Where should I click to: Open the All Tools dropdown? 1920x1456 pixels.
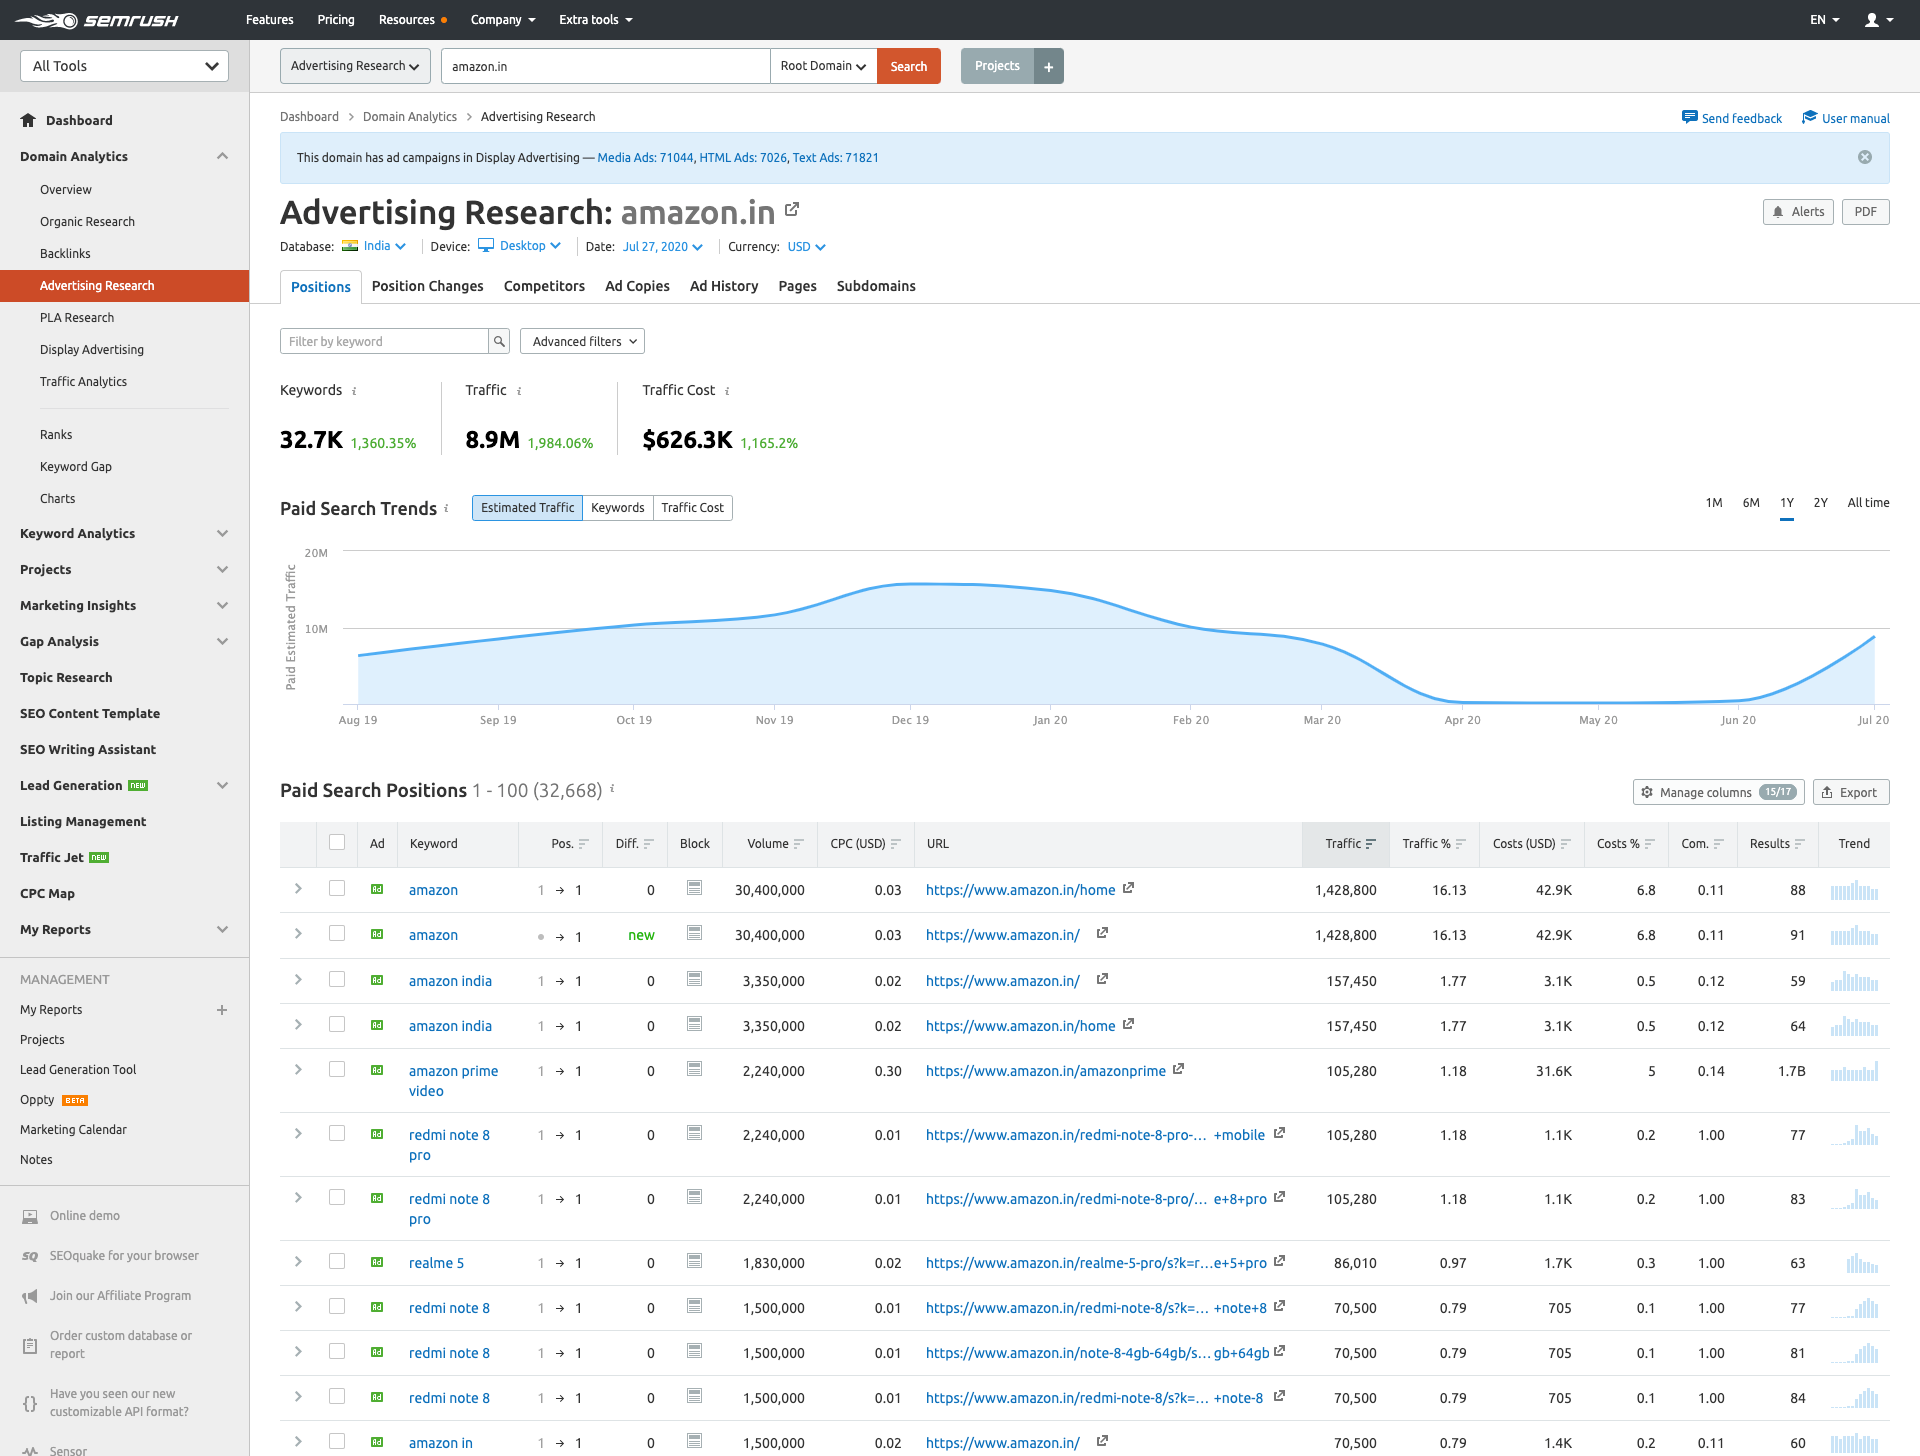124,66
